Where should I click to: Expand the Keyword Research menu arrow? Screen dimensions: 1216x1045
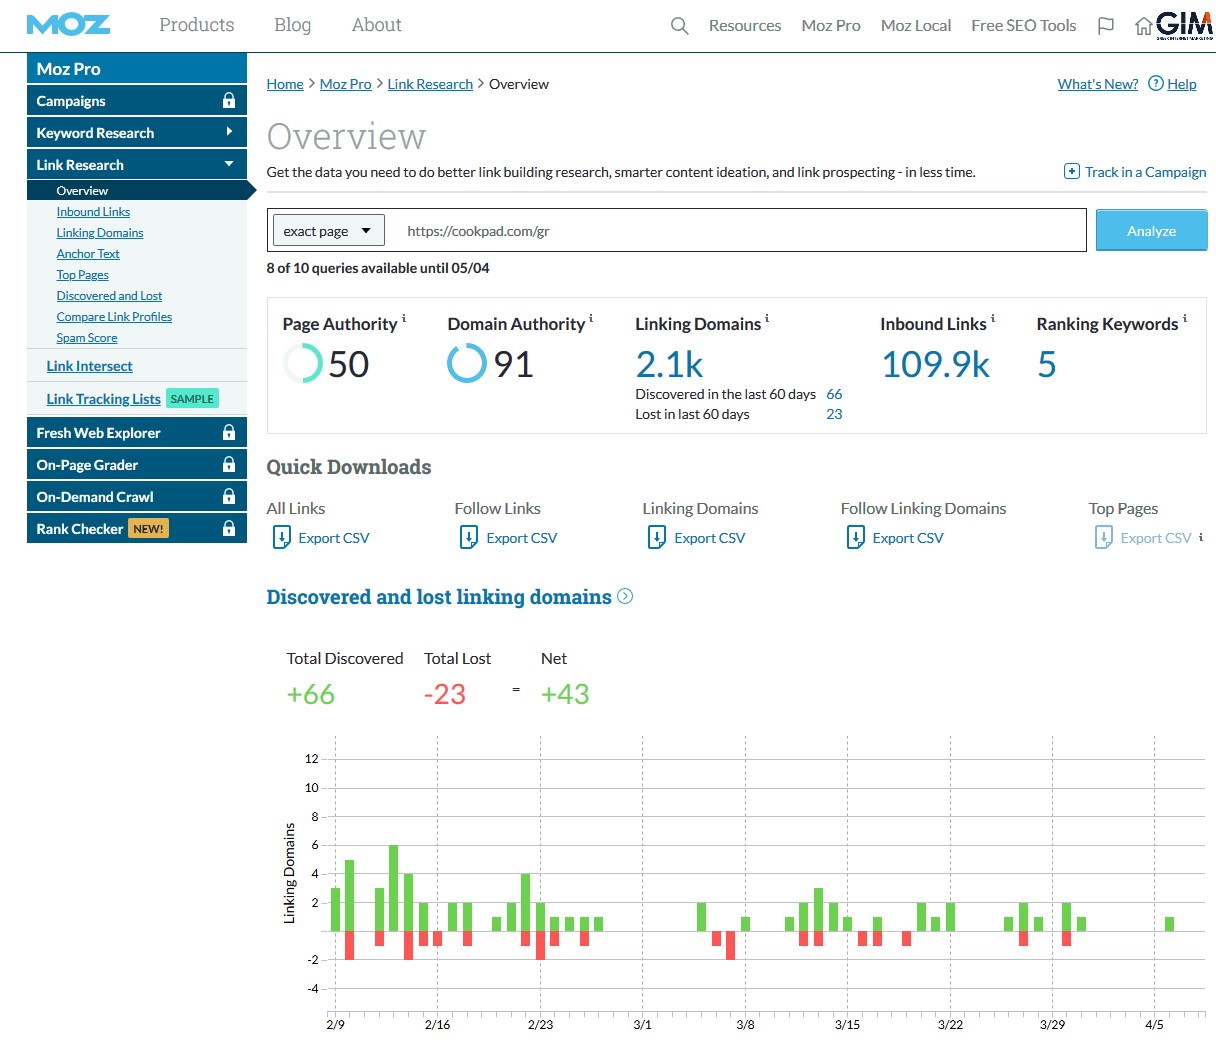point(229,132)
